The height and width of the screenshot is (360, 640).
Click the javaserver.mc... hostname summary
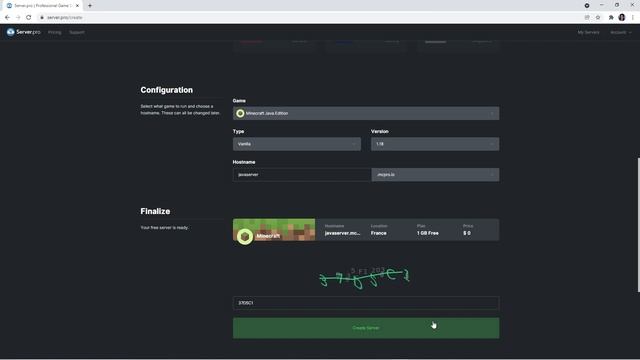tap(342, 233)
